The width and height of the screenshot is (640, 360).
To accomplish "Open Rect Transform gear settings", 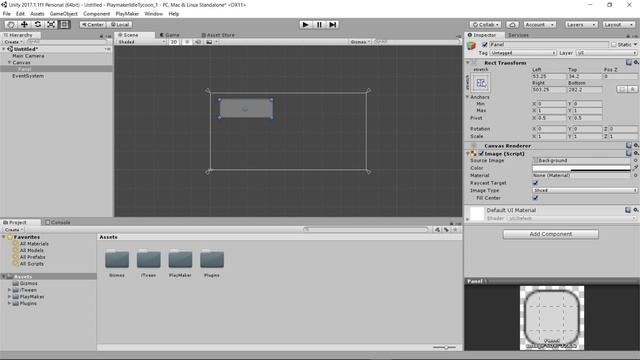I will [636, 62].
